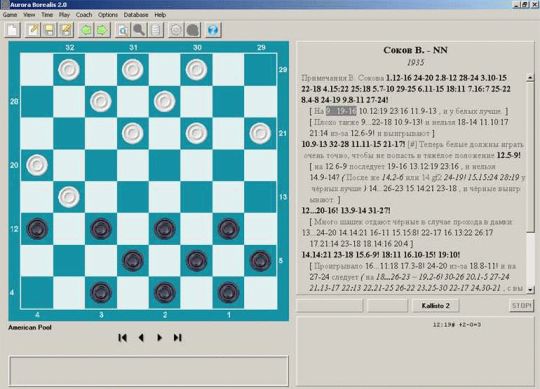
Task: Select the white piece on square 30
Action: click(196, 70)
